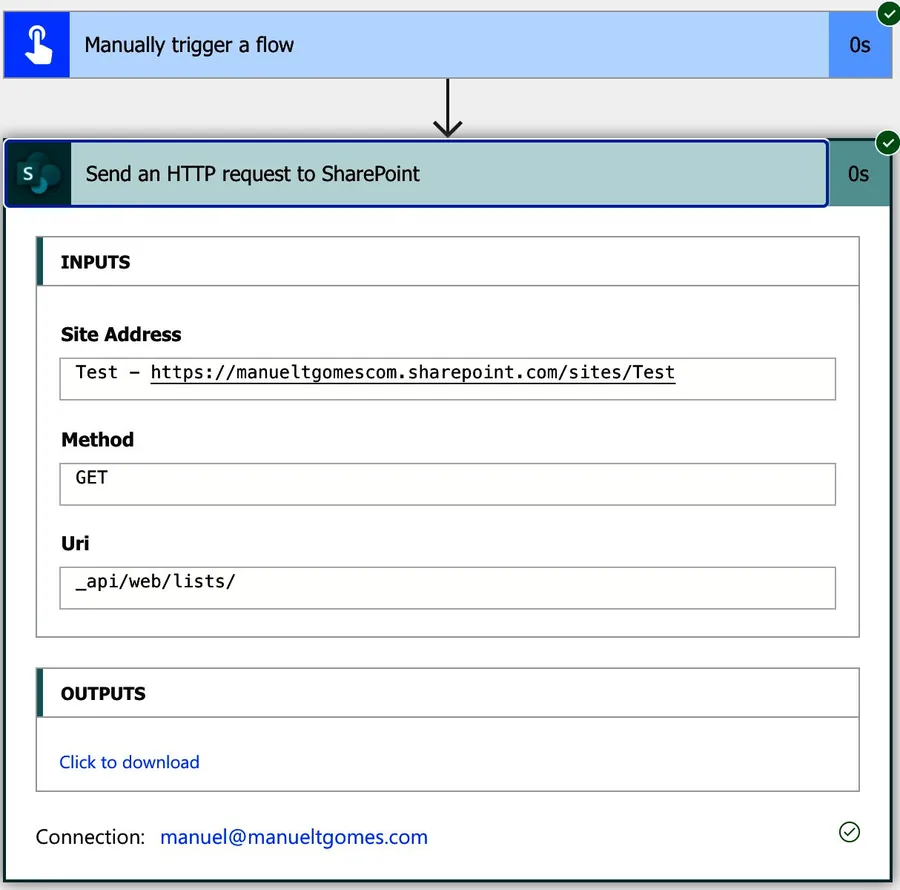
Task: Click the 0s duration on the SharePoint step
Action: pyautogui.click(x=858, y=174)
